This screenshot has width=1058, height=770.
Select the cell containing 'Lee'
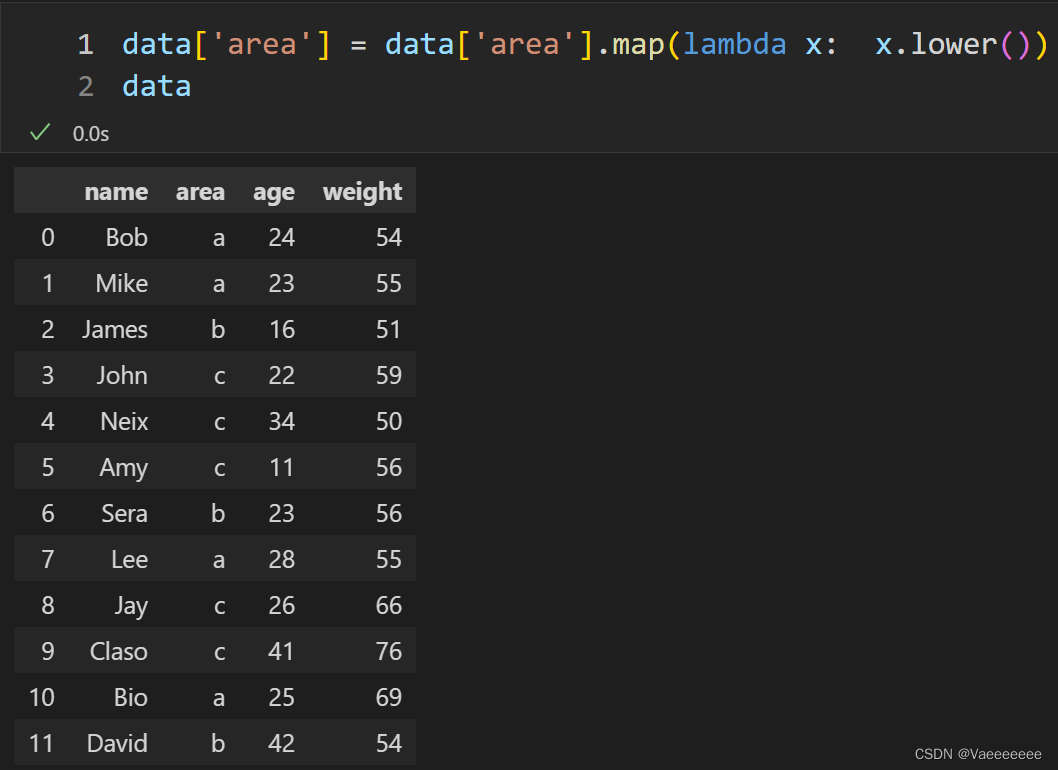130,559
